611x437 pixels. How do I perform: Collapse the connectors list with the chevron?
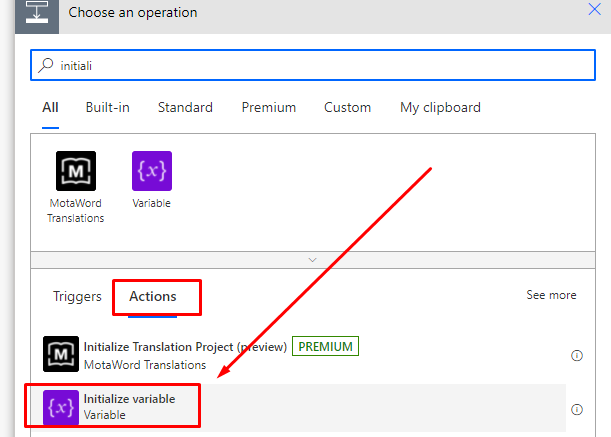(313, 259)
